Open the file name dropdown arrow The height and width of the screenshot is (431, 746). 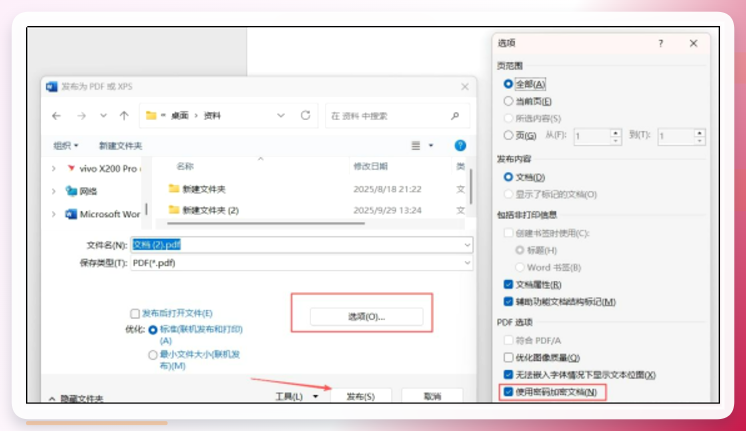pos(467,245)
